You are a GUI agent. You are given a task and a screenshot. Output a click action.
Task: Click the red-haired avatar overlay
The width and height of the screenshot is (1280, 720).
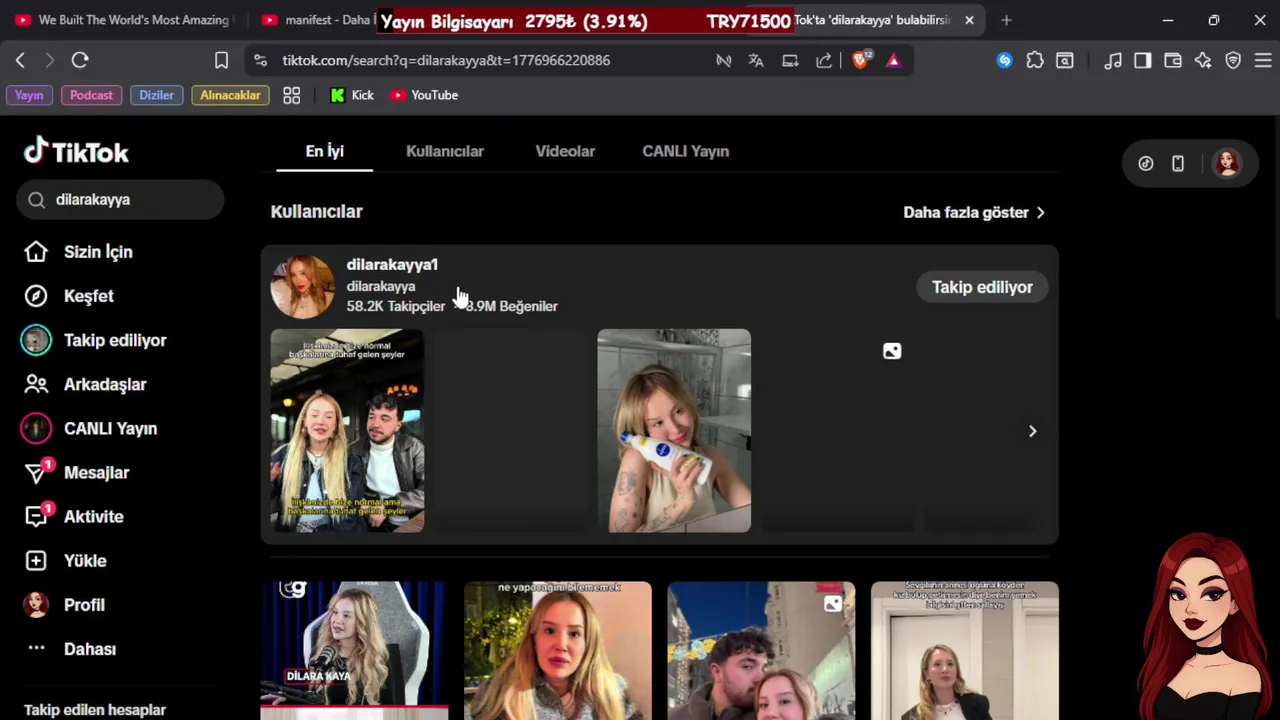click(x=1207, y=625)
